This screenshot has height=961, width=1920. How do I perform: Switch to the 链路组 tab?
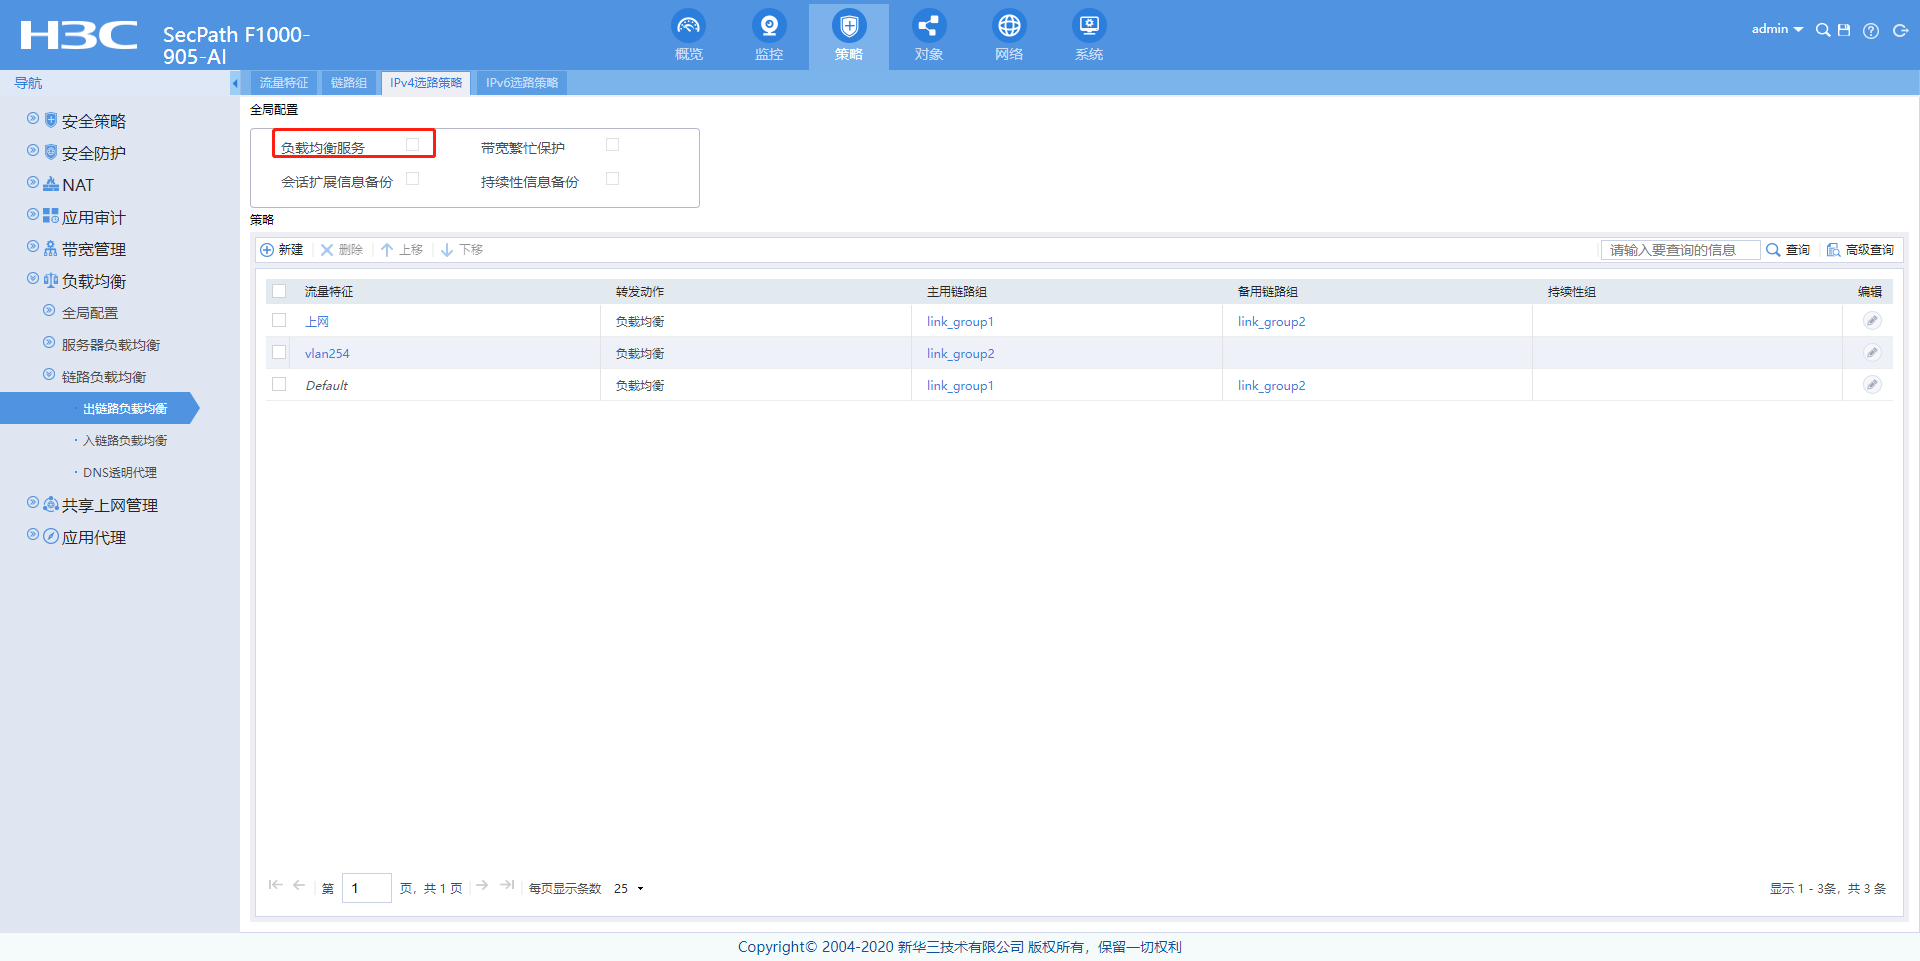[x=349, y=83]
